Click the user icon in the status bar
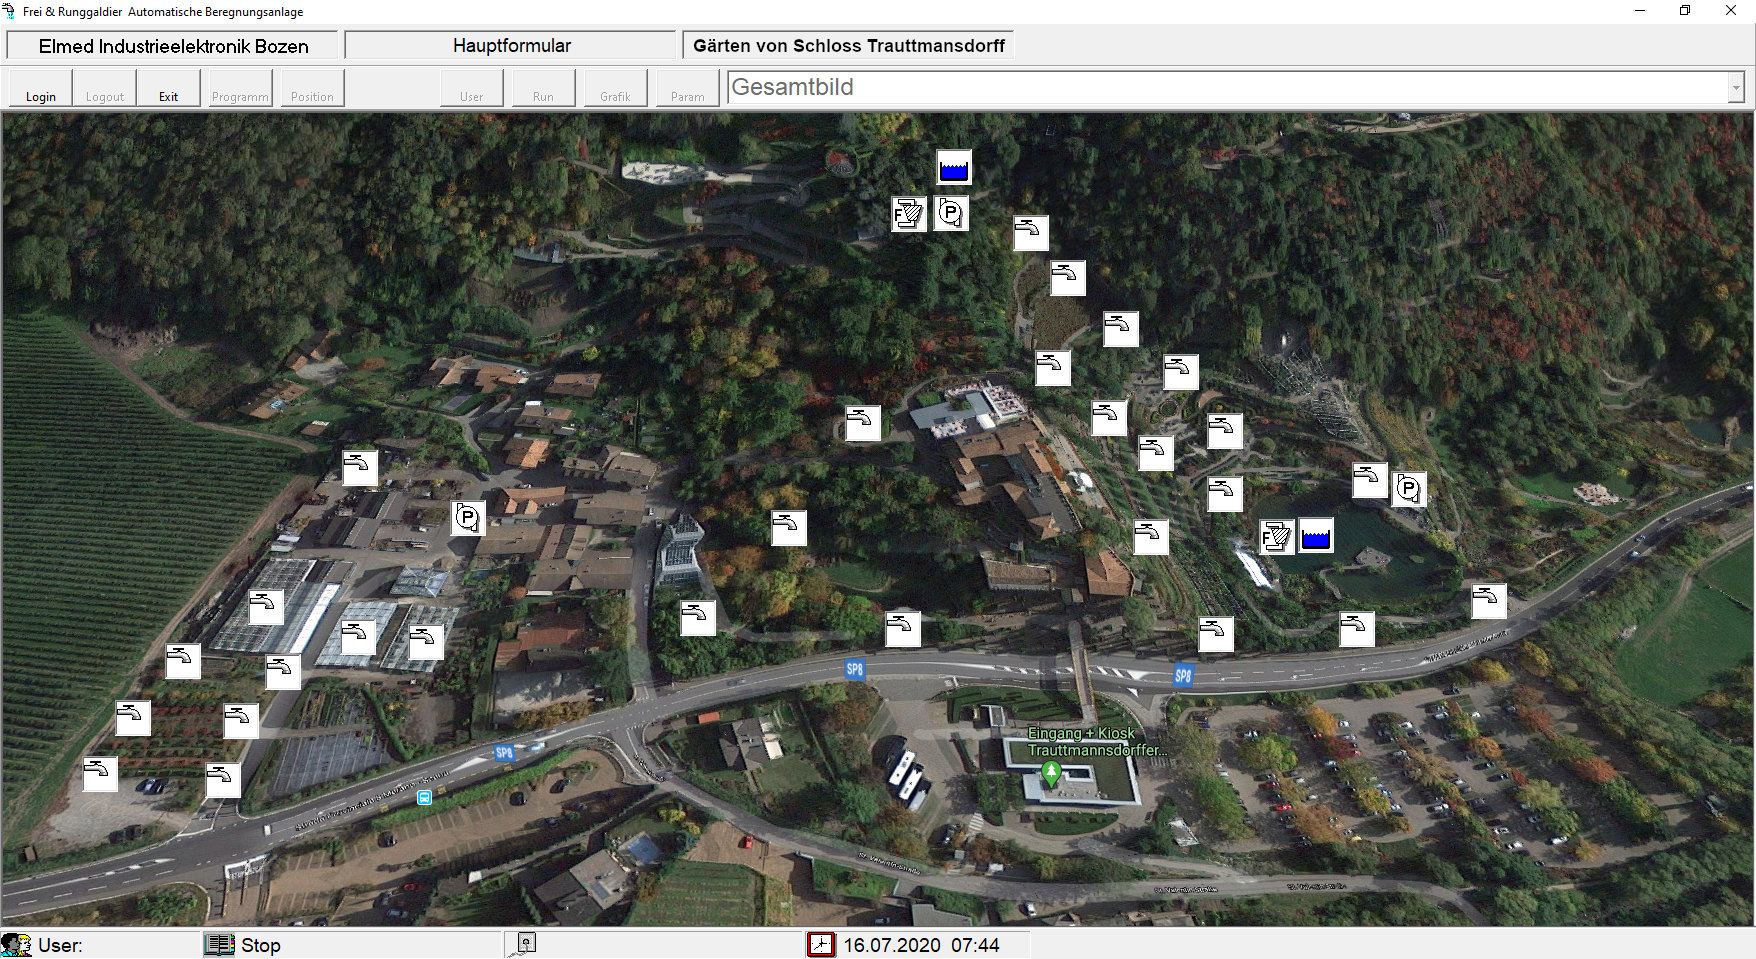The height and width of the screenshot is (959, 1756). coord(17,945)
